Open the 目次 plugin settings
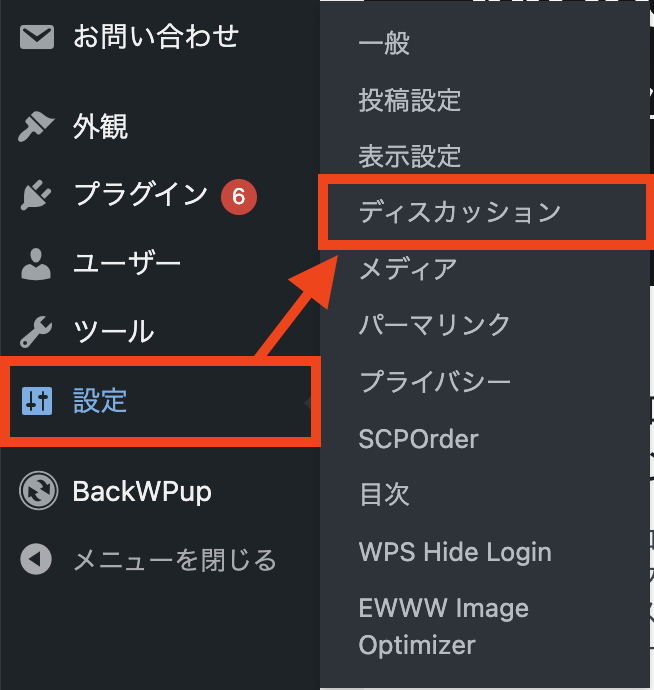 coord(384,494)
